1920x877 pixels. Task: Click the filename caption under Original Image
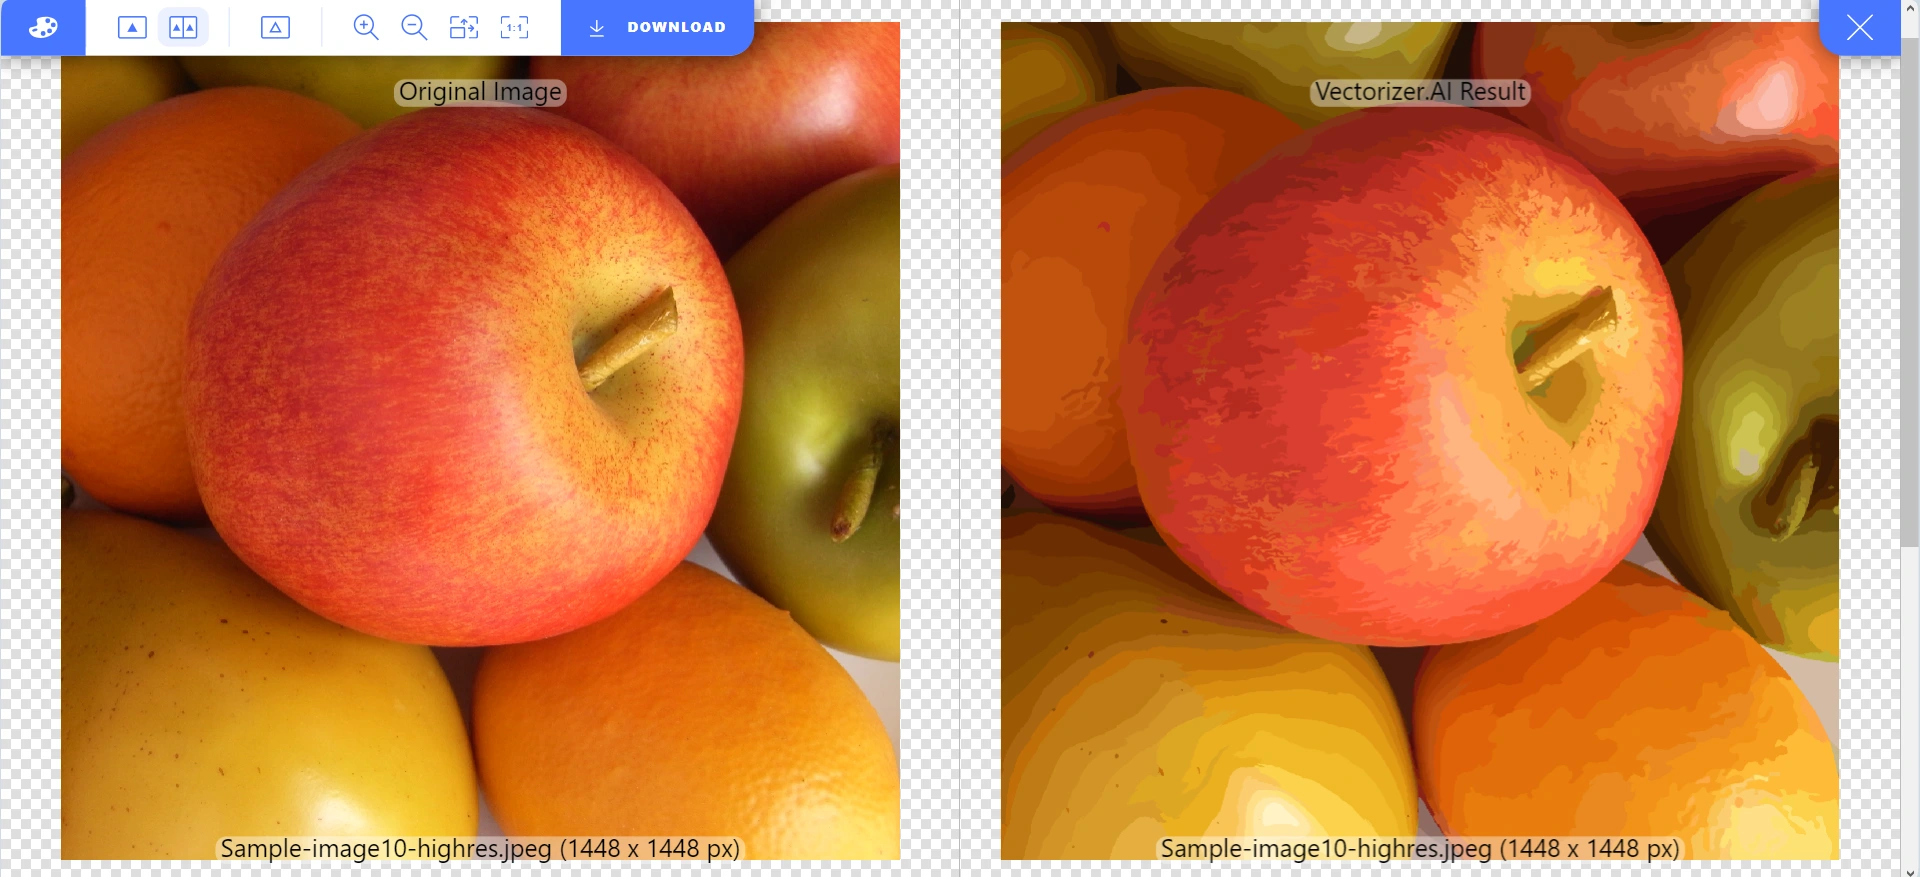[480, 848]
